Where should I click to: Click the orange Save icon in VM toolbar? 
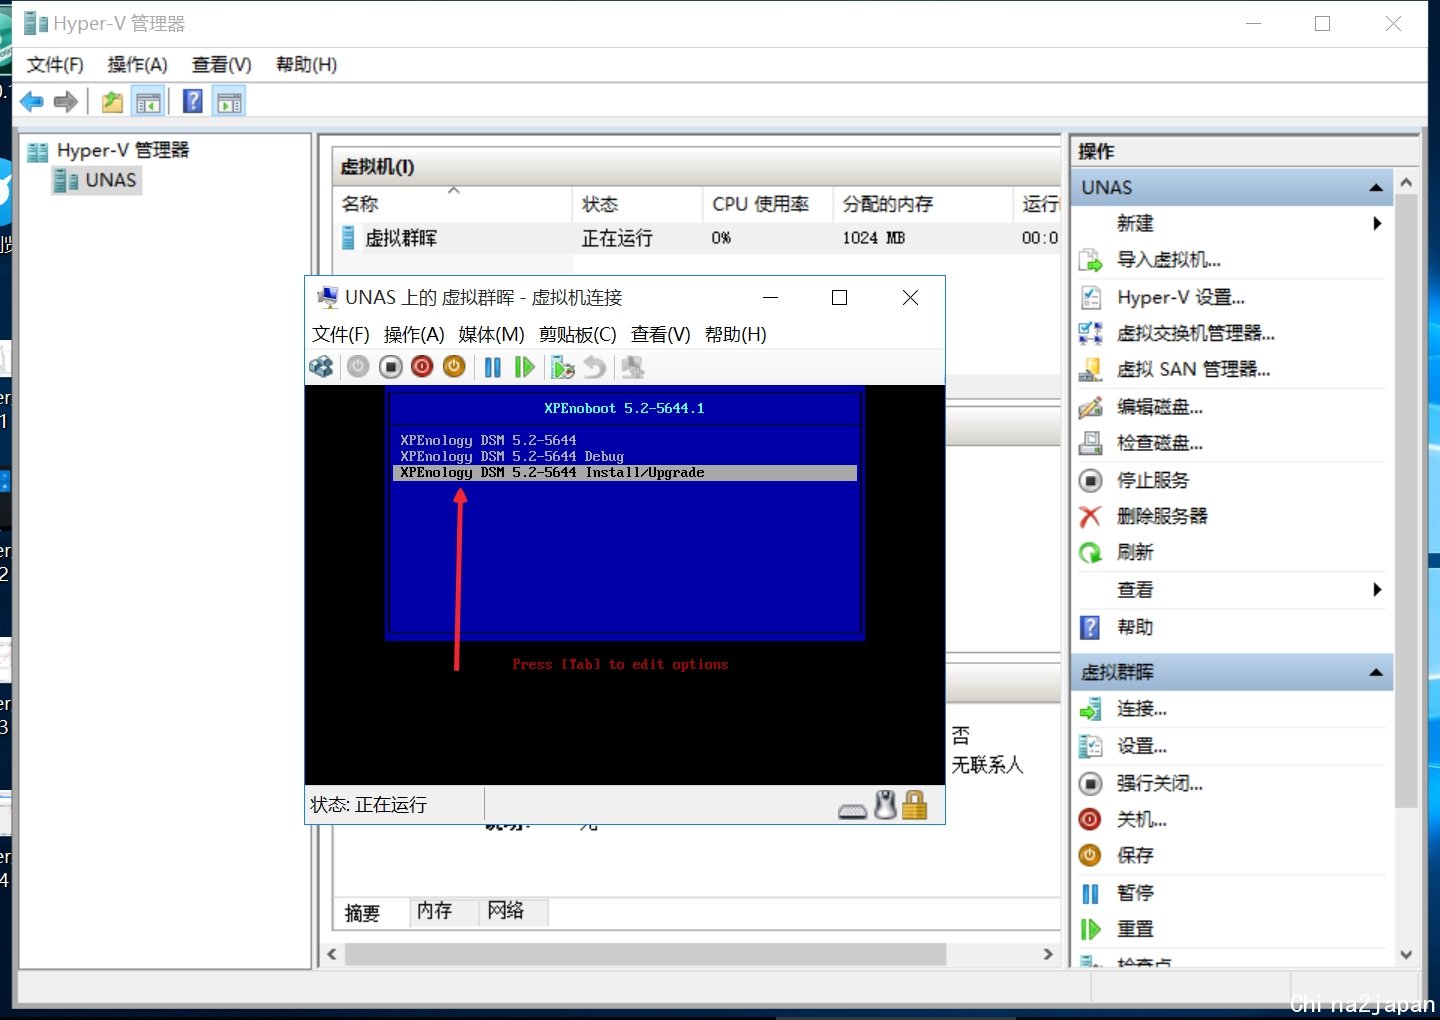tap(454, 367)
